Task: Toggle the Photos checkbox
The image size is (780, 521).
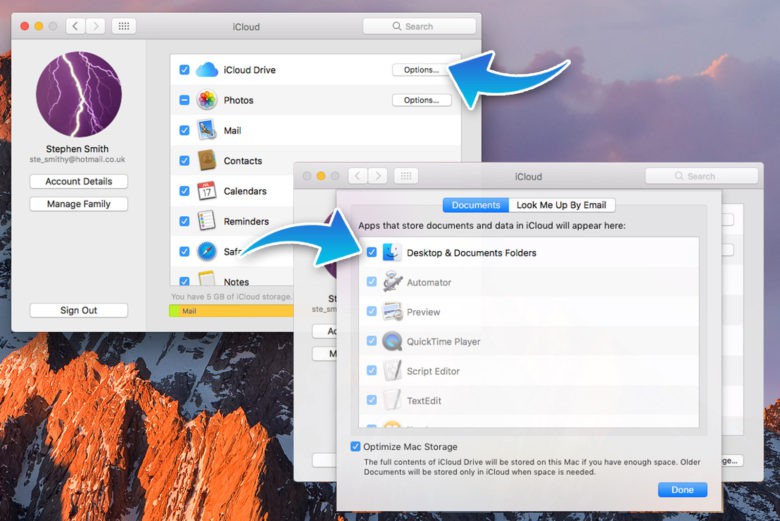Action: click(x=184, y=100)
